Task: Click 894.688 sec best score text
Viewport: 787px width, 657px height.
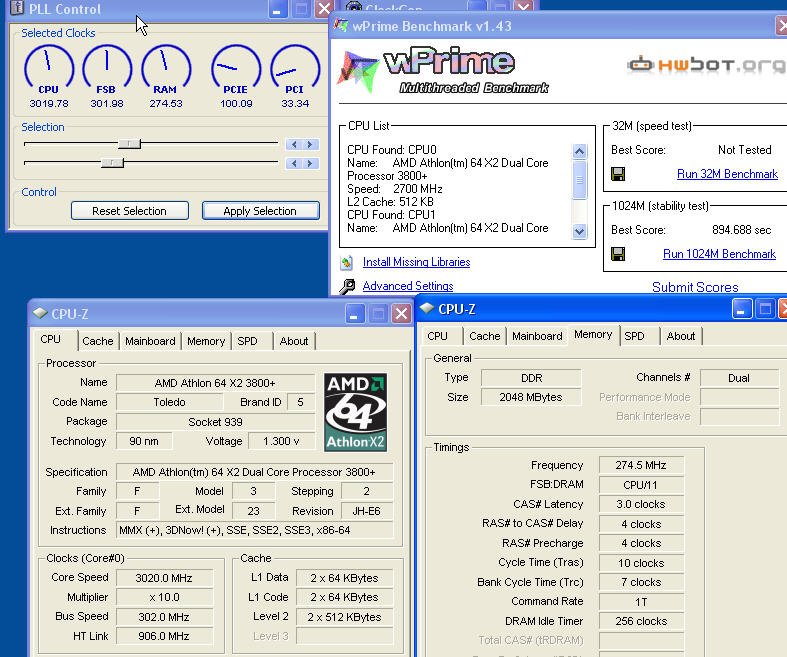Action: click(741, 230)
